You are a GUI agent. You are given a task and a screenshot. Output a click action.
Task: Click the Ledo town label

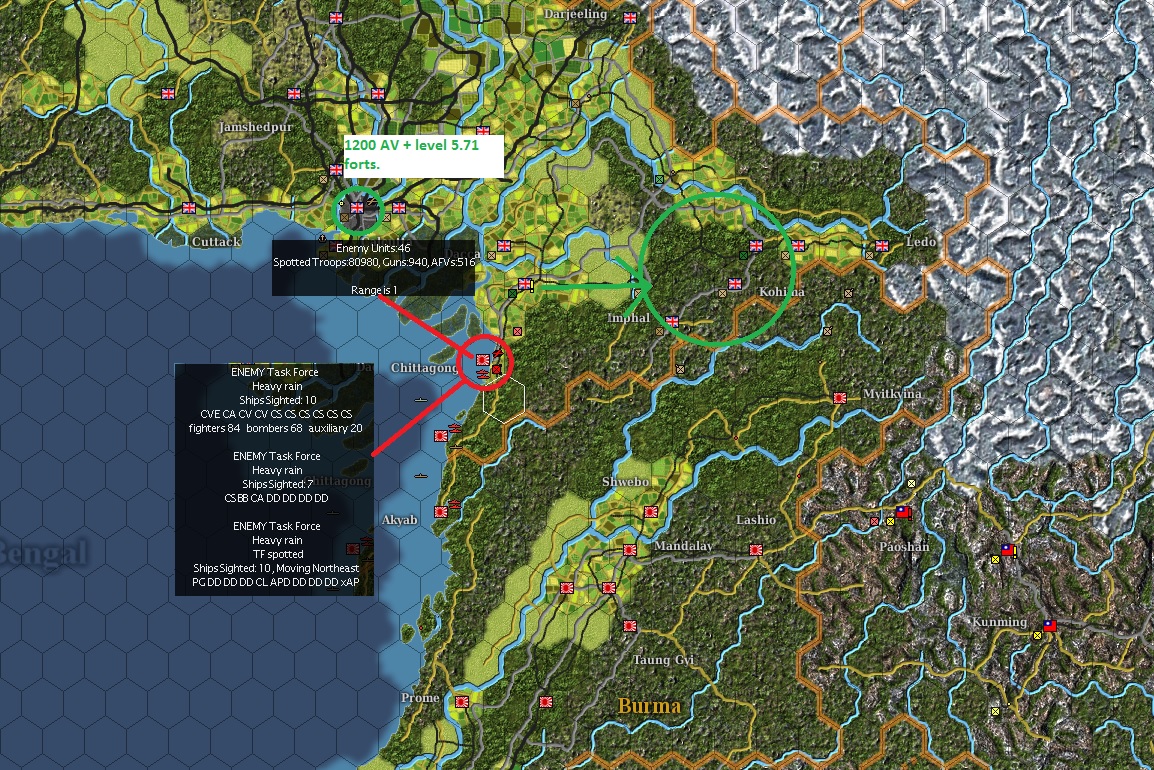tap(921, 241)
